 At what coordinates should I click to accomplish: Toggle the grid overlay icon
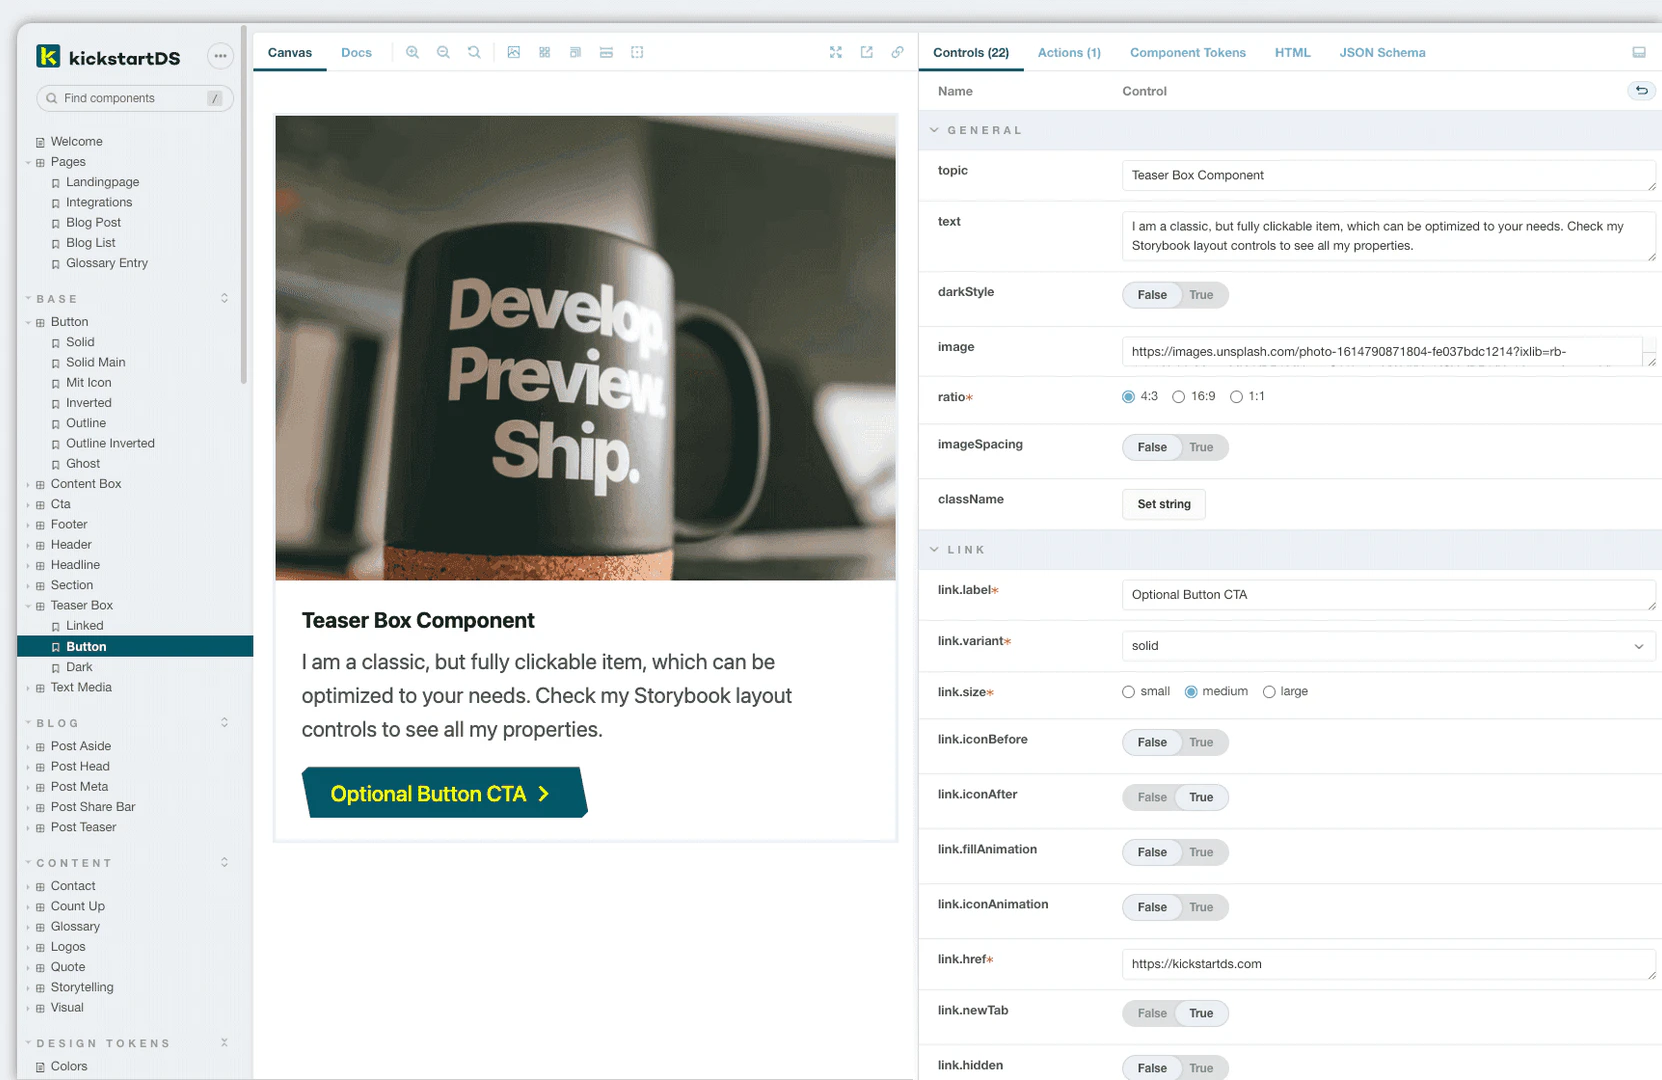click(544, 52)
